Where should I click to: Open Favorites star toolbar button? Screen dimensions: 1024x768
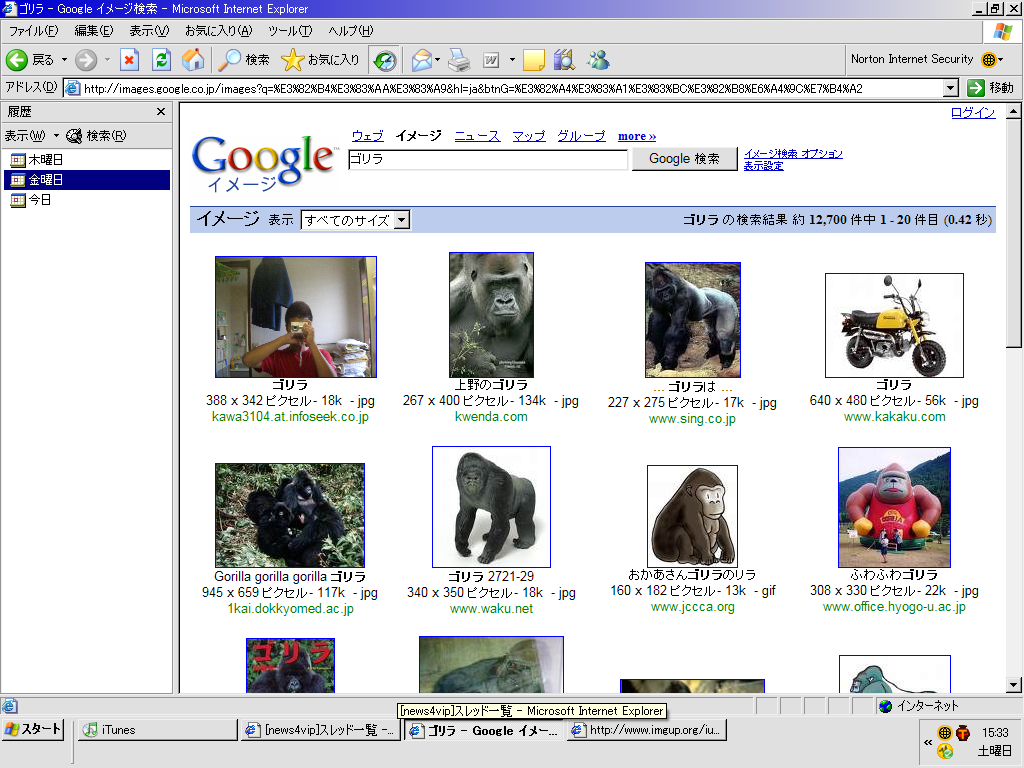[320, 60]
